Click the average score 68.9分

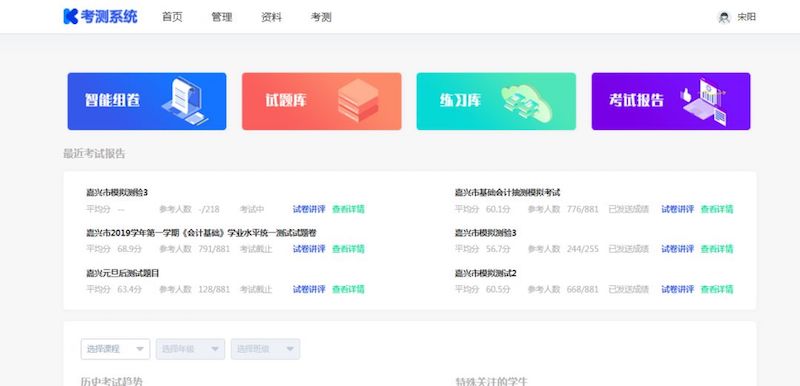130,249
